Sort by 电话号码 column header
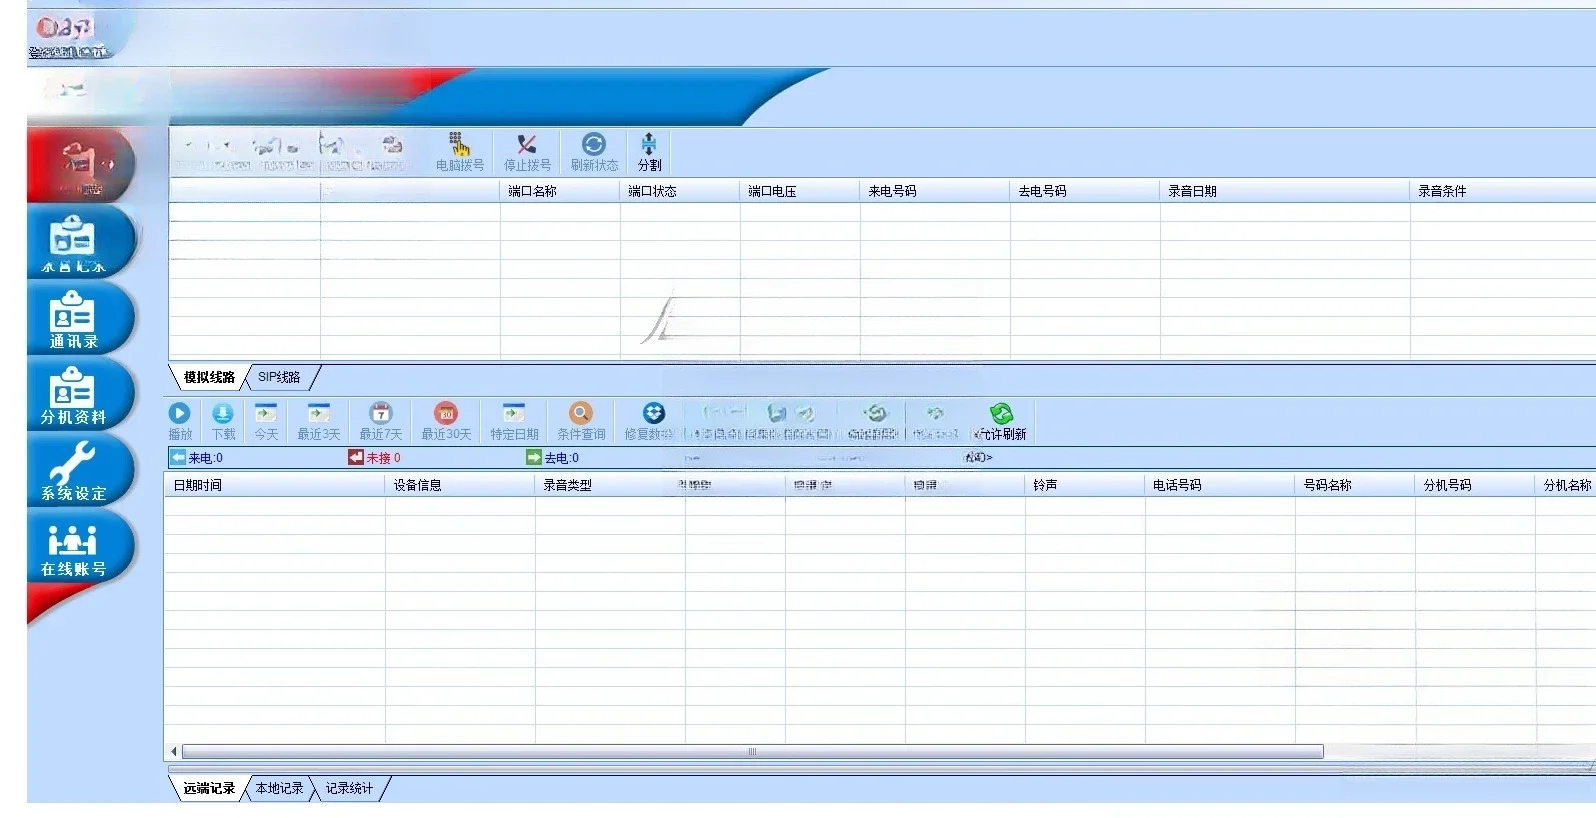This screenshot has width=1596, height=818. click(1220, 485)
